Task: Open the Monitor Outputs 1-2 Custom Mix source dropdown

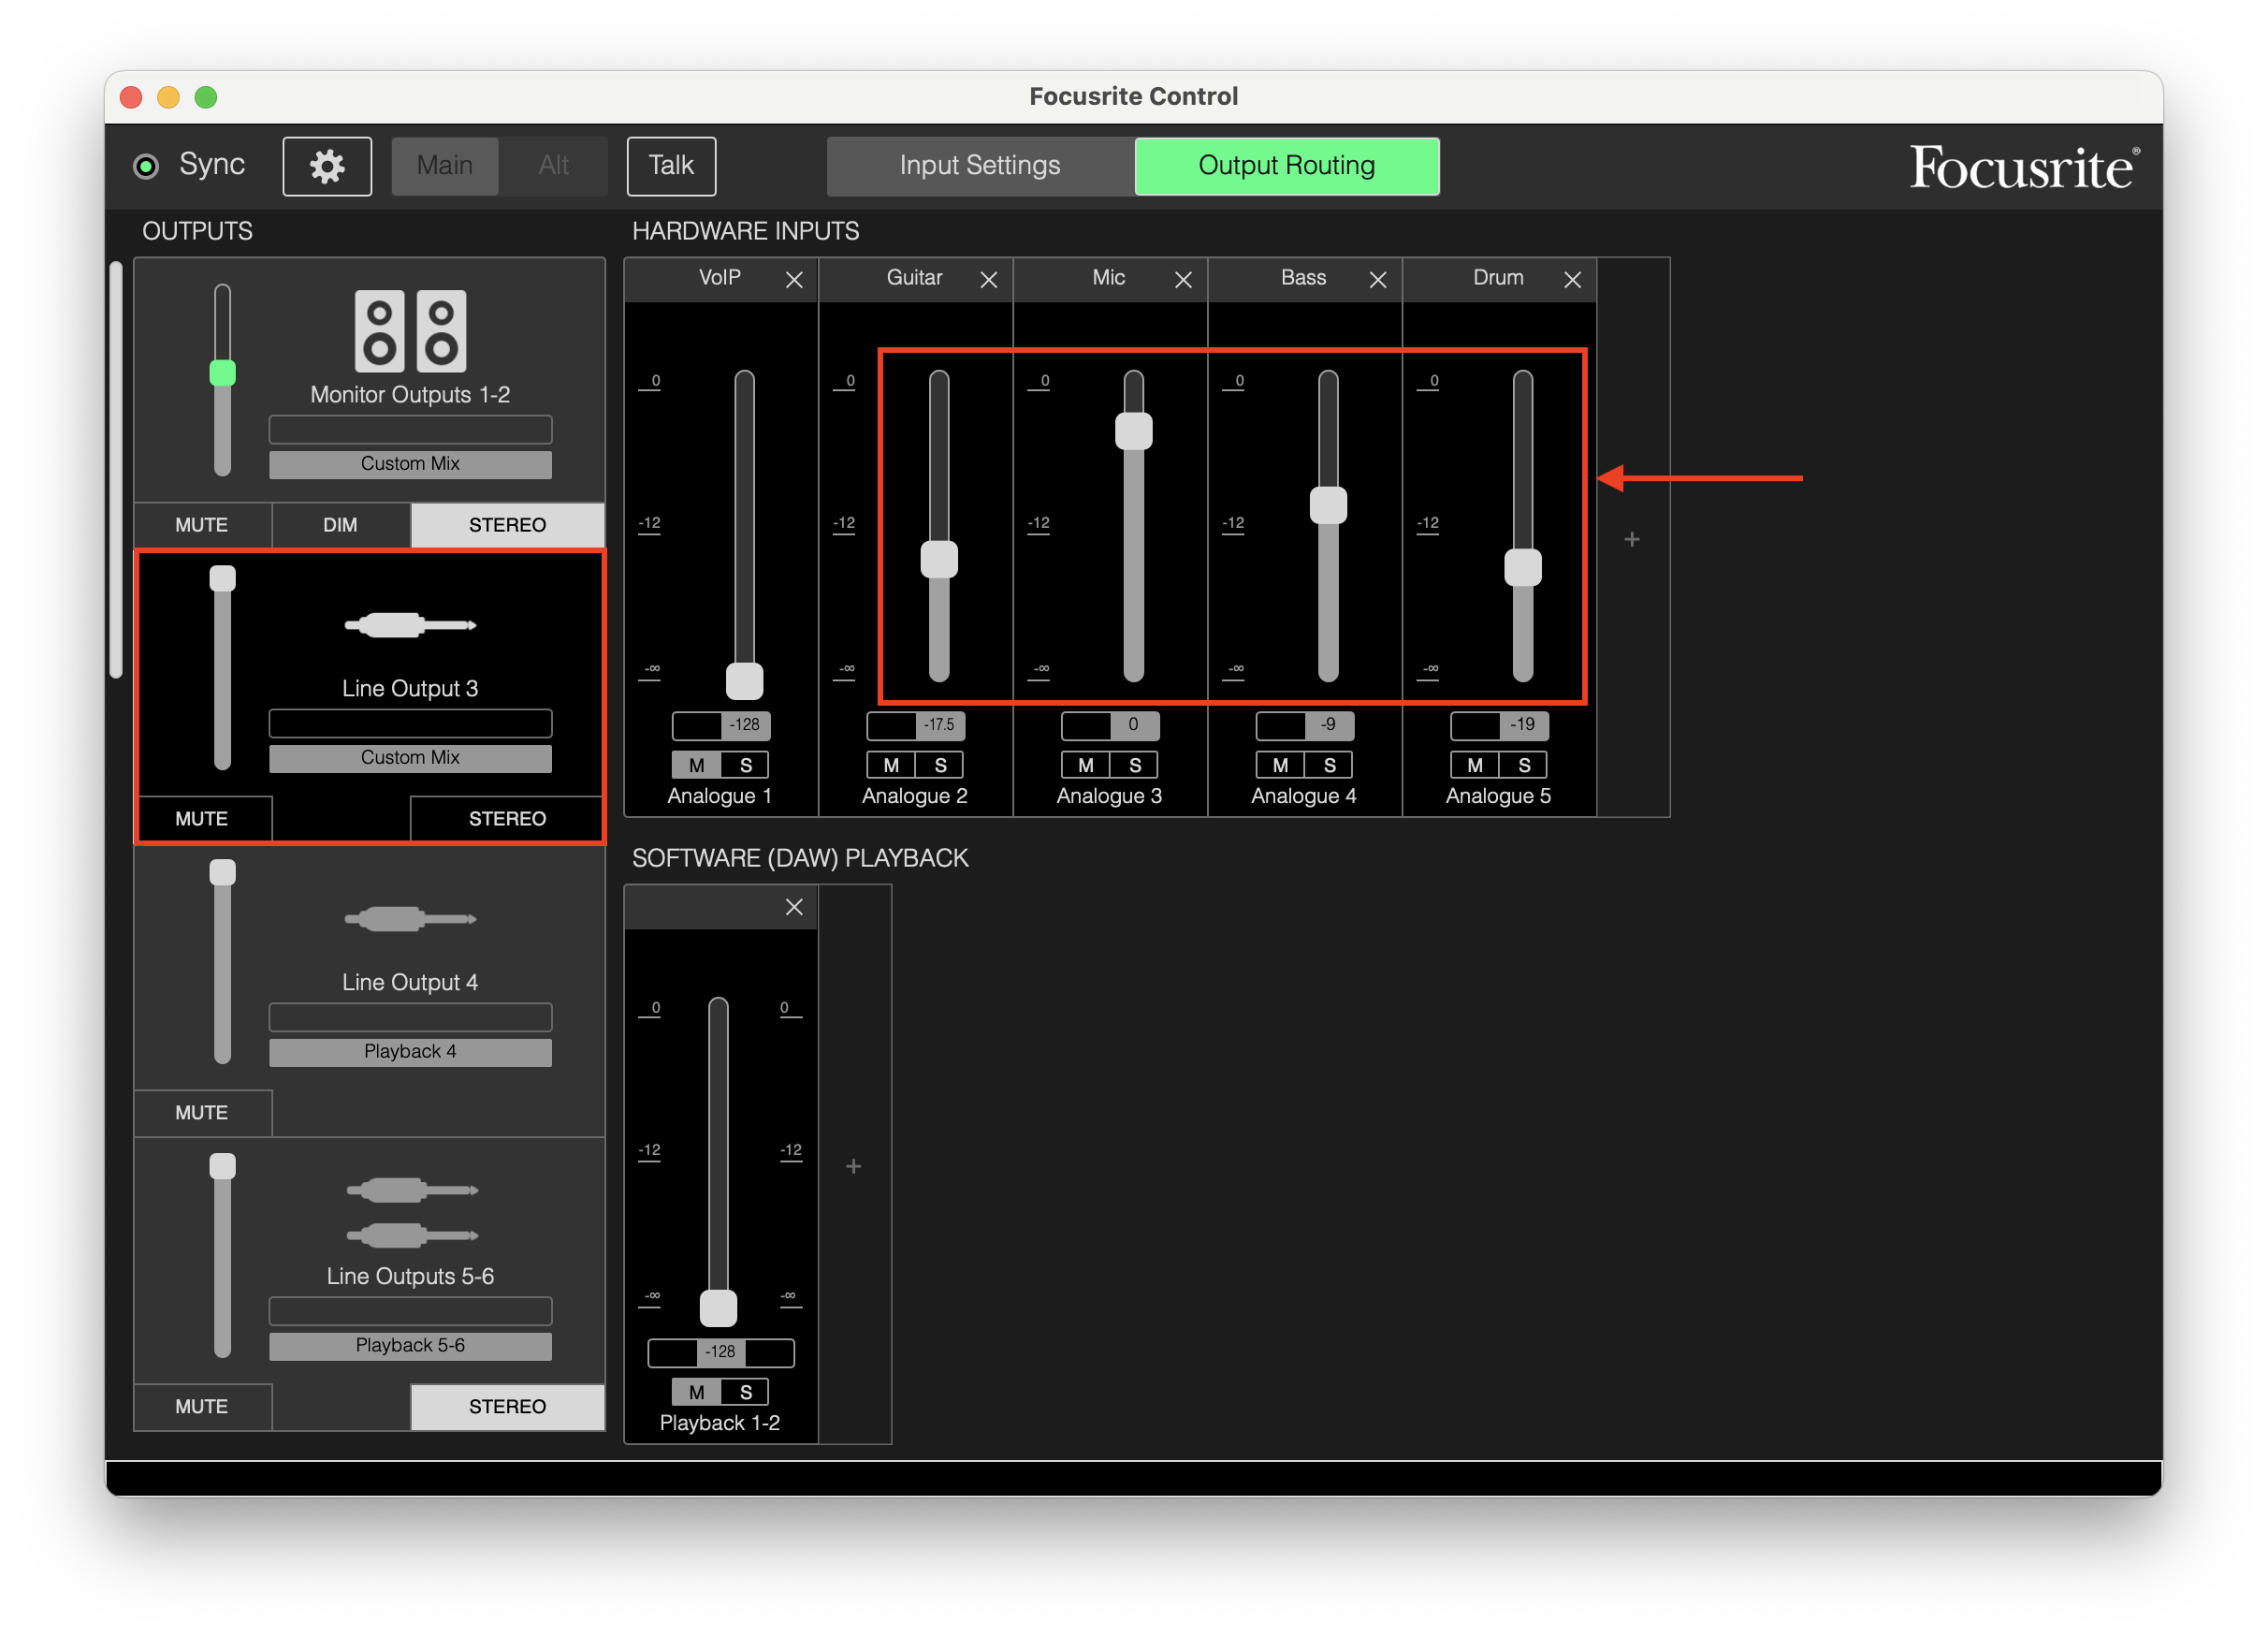Action: pyautogui.click(x=410, y=464)
